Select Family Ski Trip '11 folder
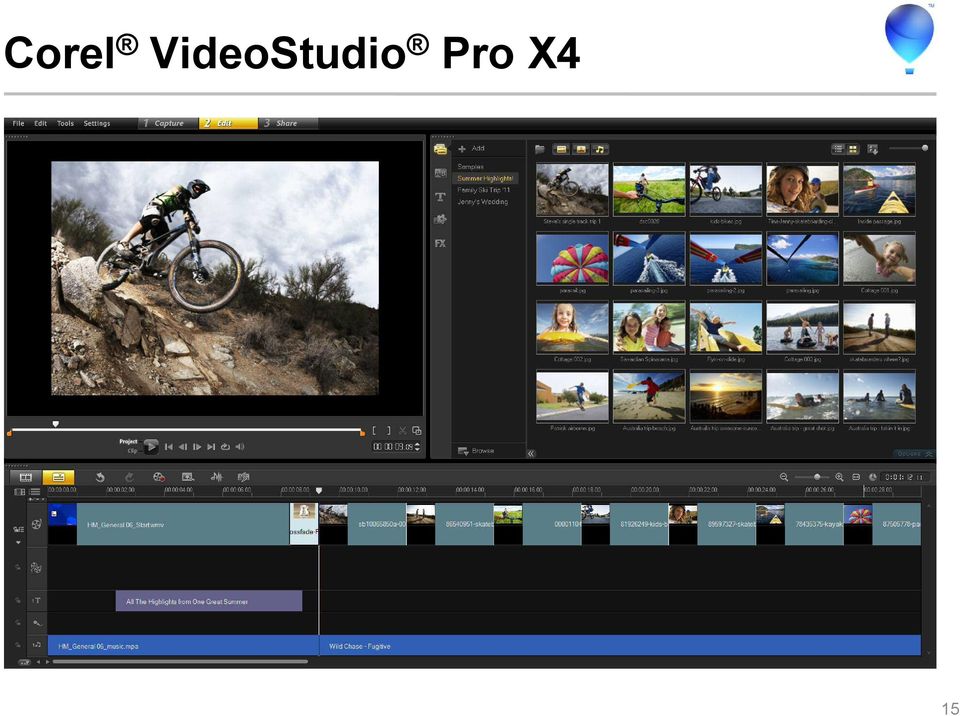This screenshot has width=960, height=716. (x=484, y=190)
